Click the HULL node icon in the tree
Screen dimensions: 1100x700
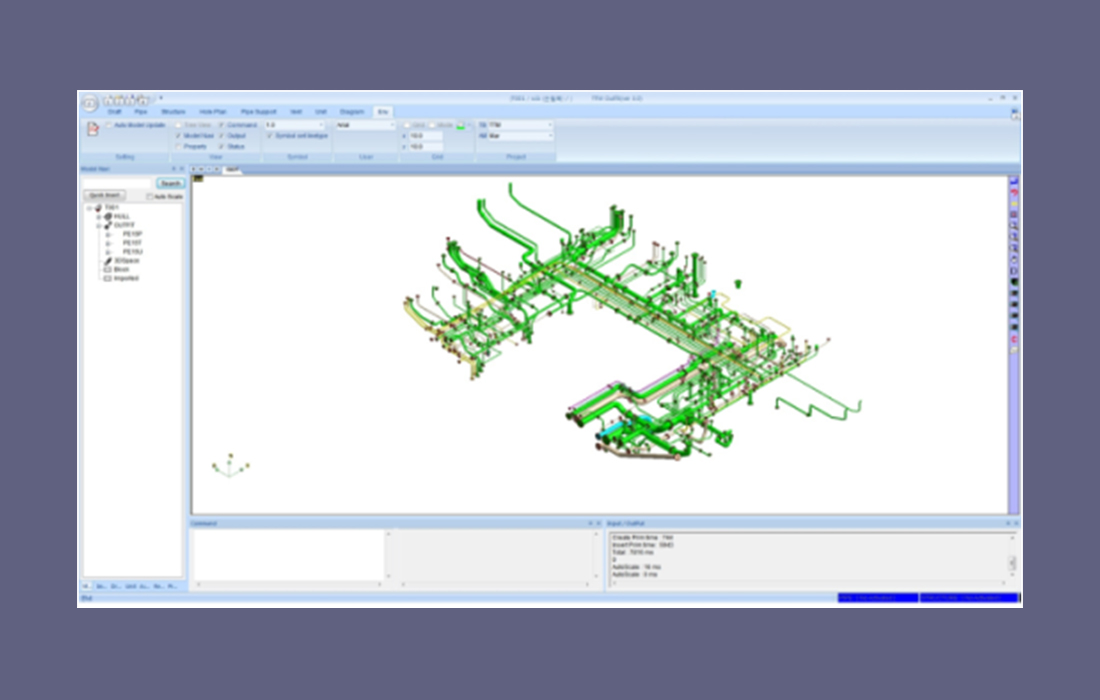(x=107, y=216)
